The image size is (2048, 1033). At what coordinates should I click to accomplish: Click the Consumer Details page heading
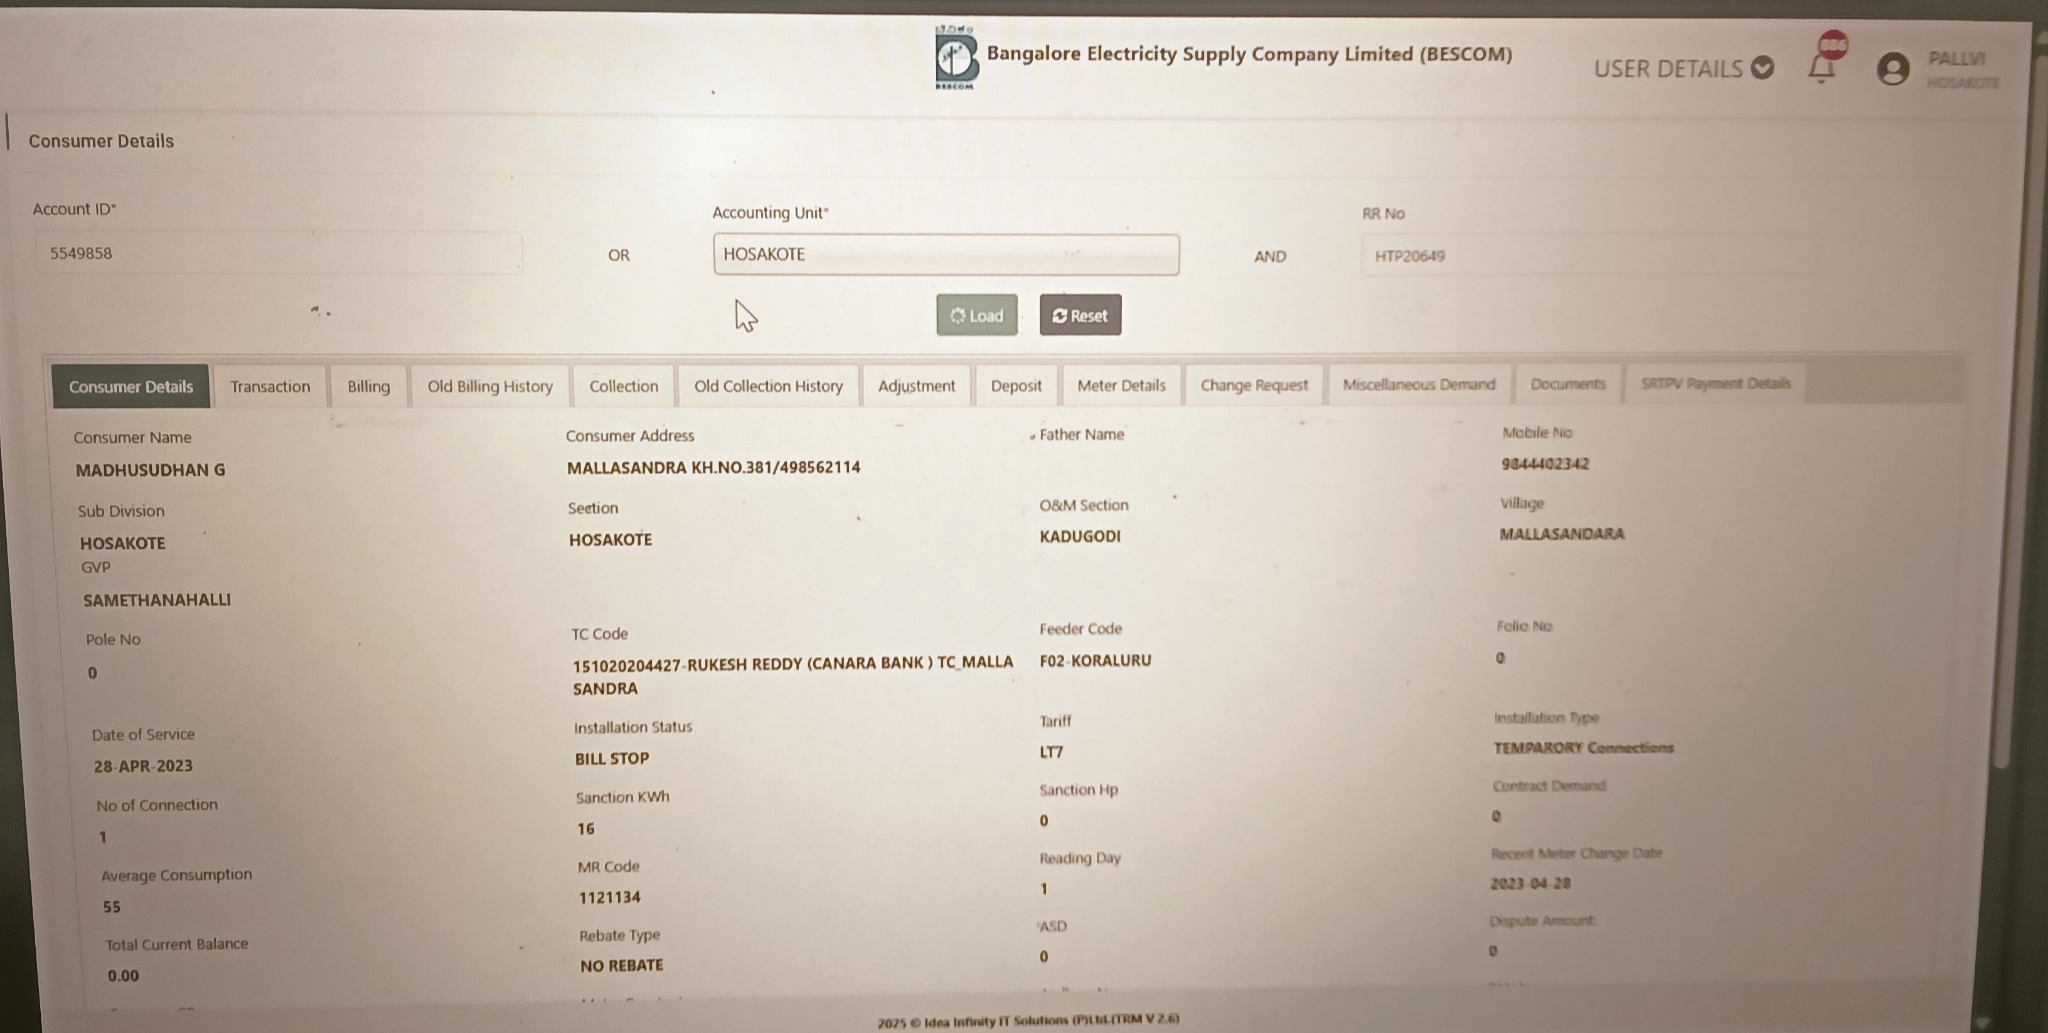(101, 141)
